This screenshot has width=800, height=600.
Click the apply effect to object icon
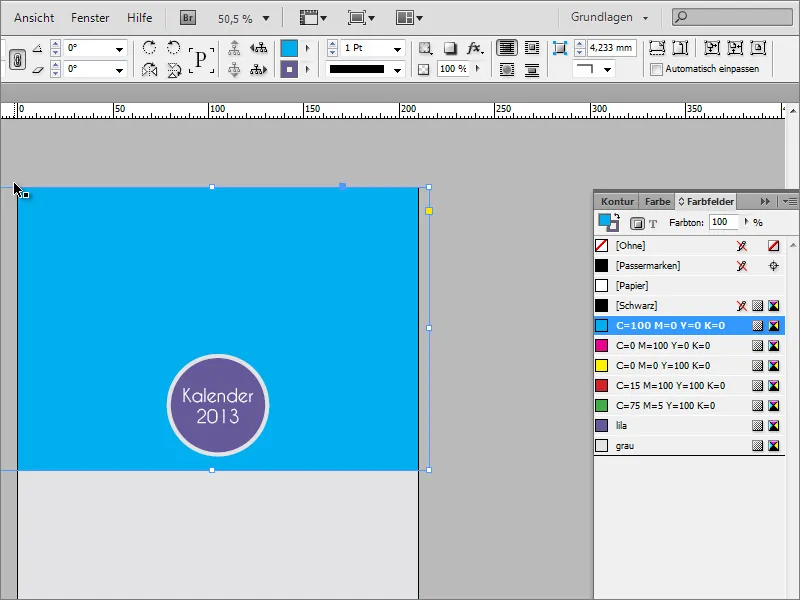pyautogui.click(x=424, y=48)
